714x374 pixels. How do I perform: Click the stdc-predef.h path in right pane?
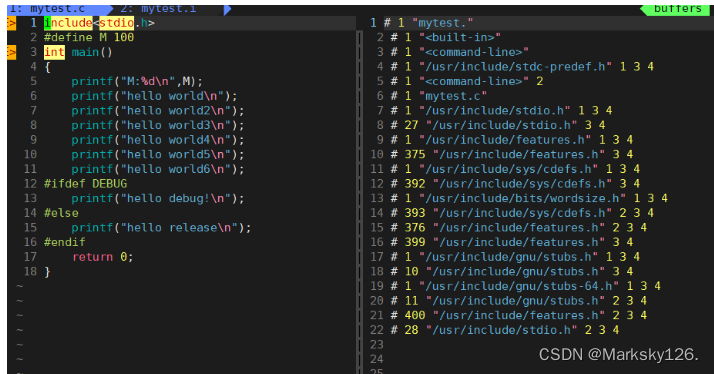(515, 67)
